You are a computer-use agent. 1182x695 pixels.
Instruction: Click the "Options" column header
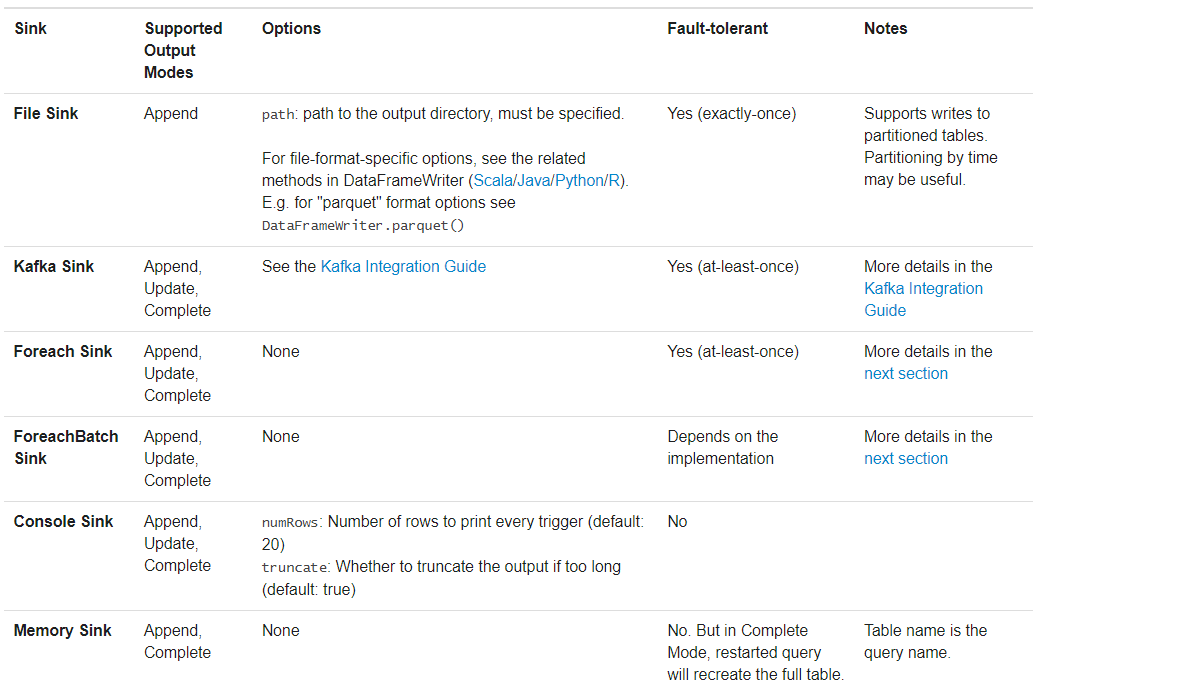[291, 28]
